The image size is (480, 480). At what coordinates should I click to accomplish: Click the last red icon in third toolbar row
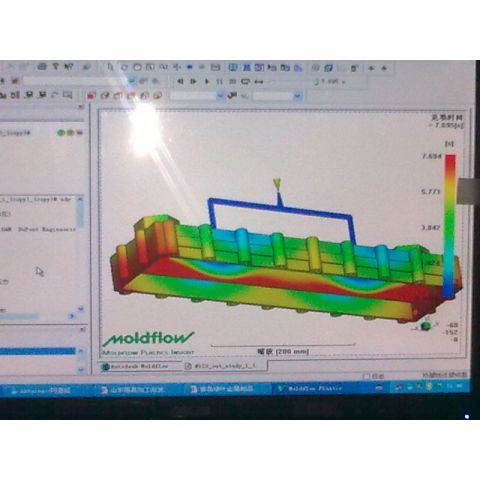tap(157, 96)
